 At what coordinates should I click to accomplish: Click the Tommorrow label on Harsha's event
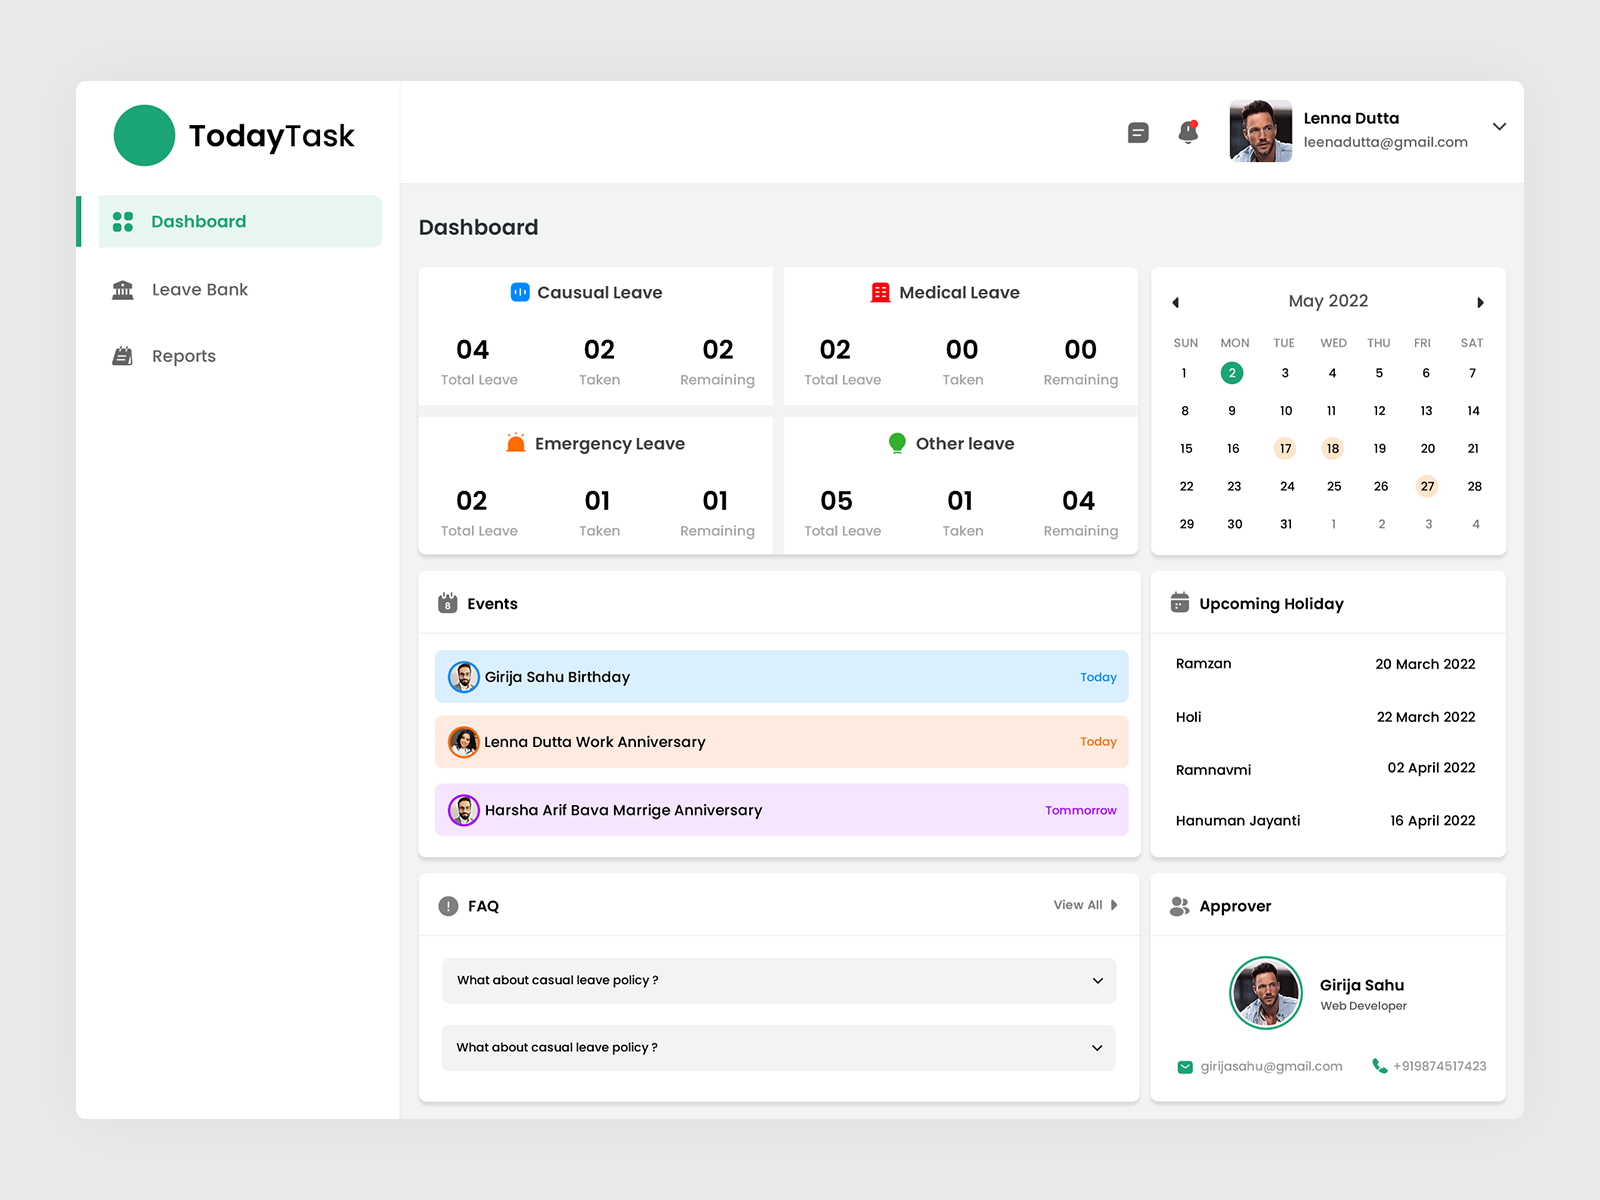pyautogui.click(x=1081, y=810)
